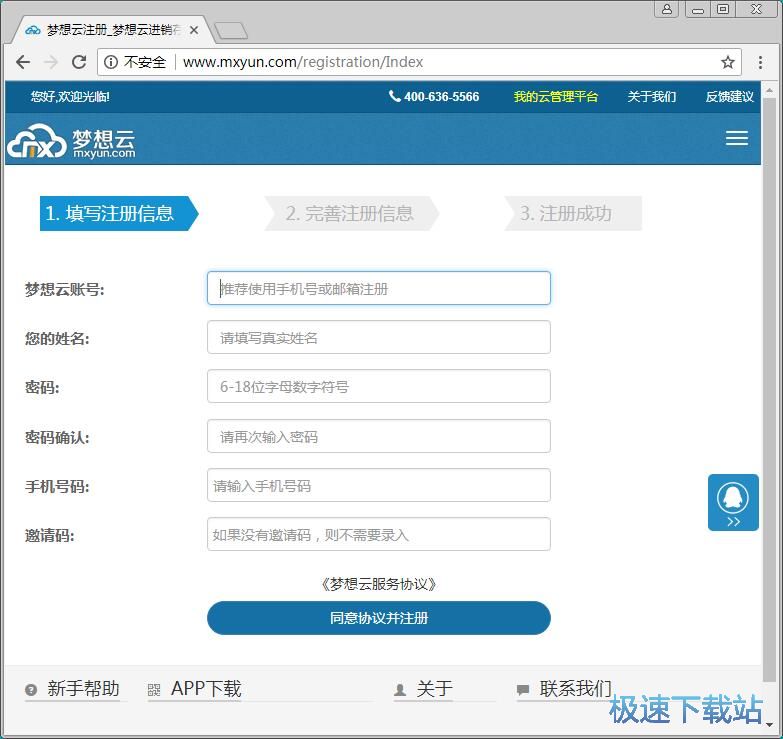Click the hamburger menu icon
Screen dimensions: 783x739
point(736,138)
